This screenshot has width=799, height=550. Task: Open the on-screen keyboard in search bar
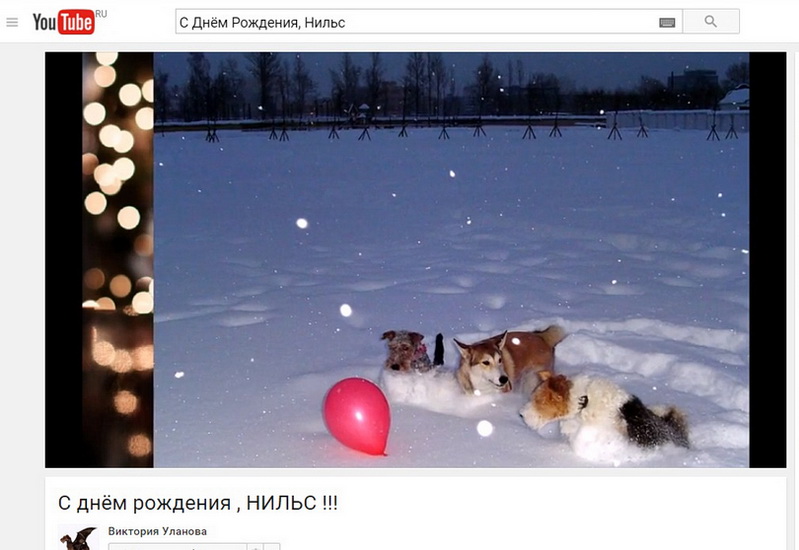coord(667,22)
